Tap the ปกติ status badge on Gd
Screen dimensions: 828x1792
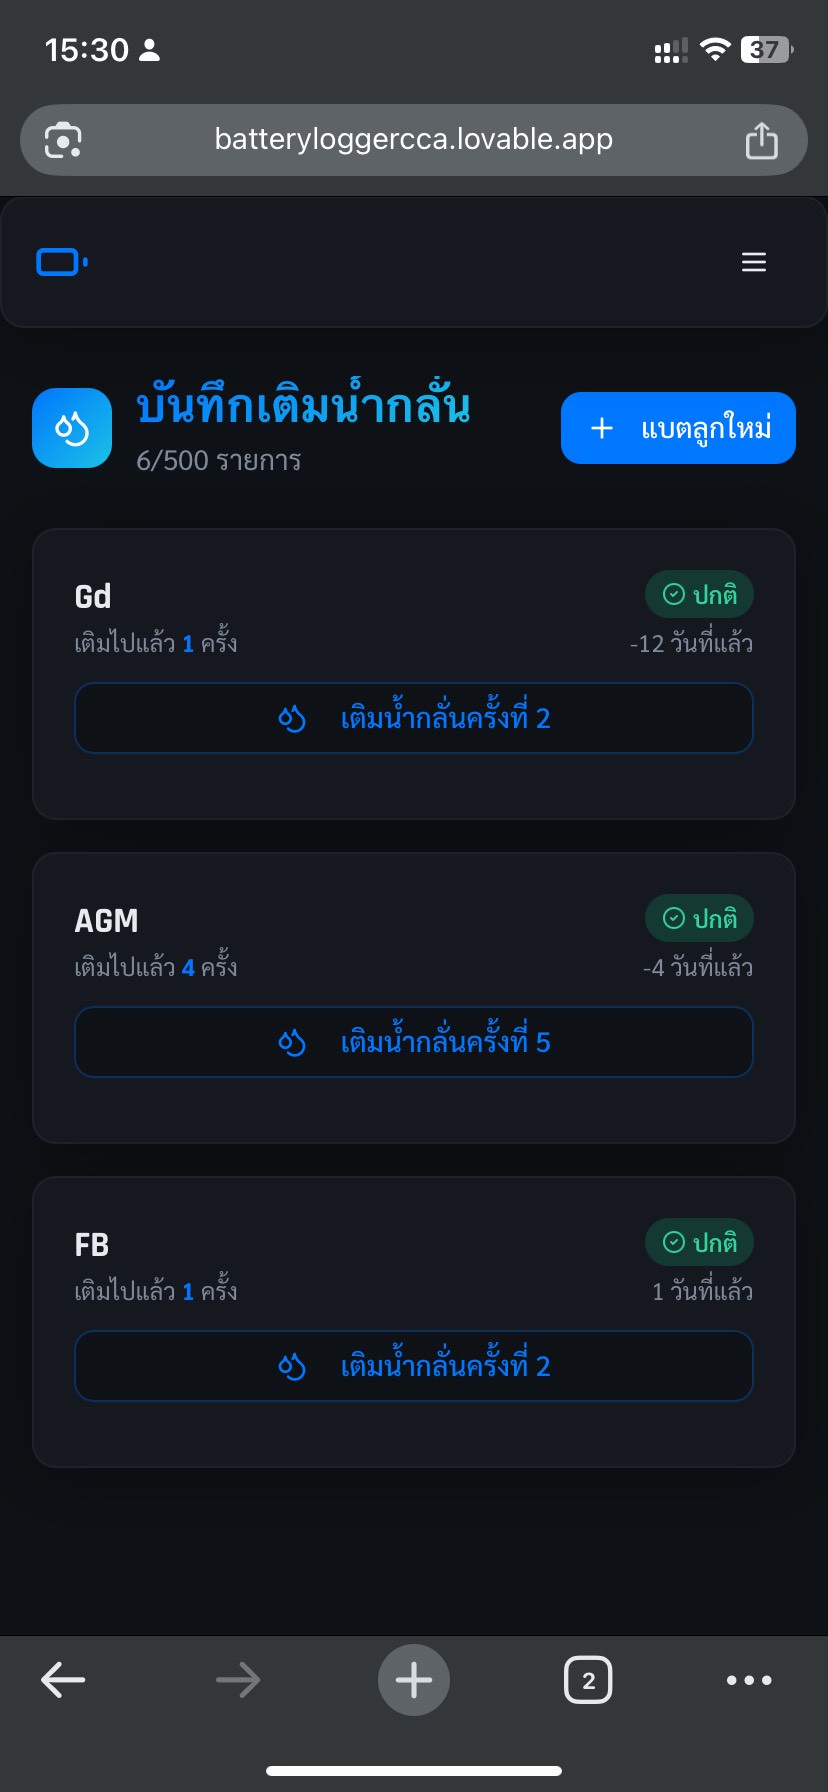point(699,595)
